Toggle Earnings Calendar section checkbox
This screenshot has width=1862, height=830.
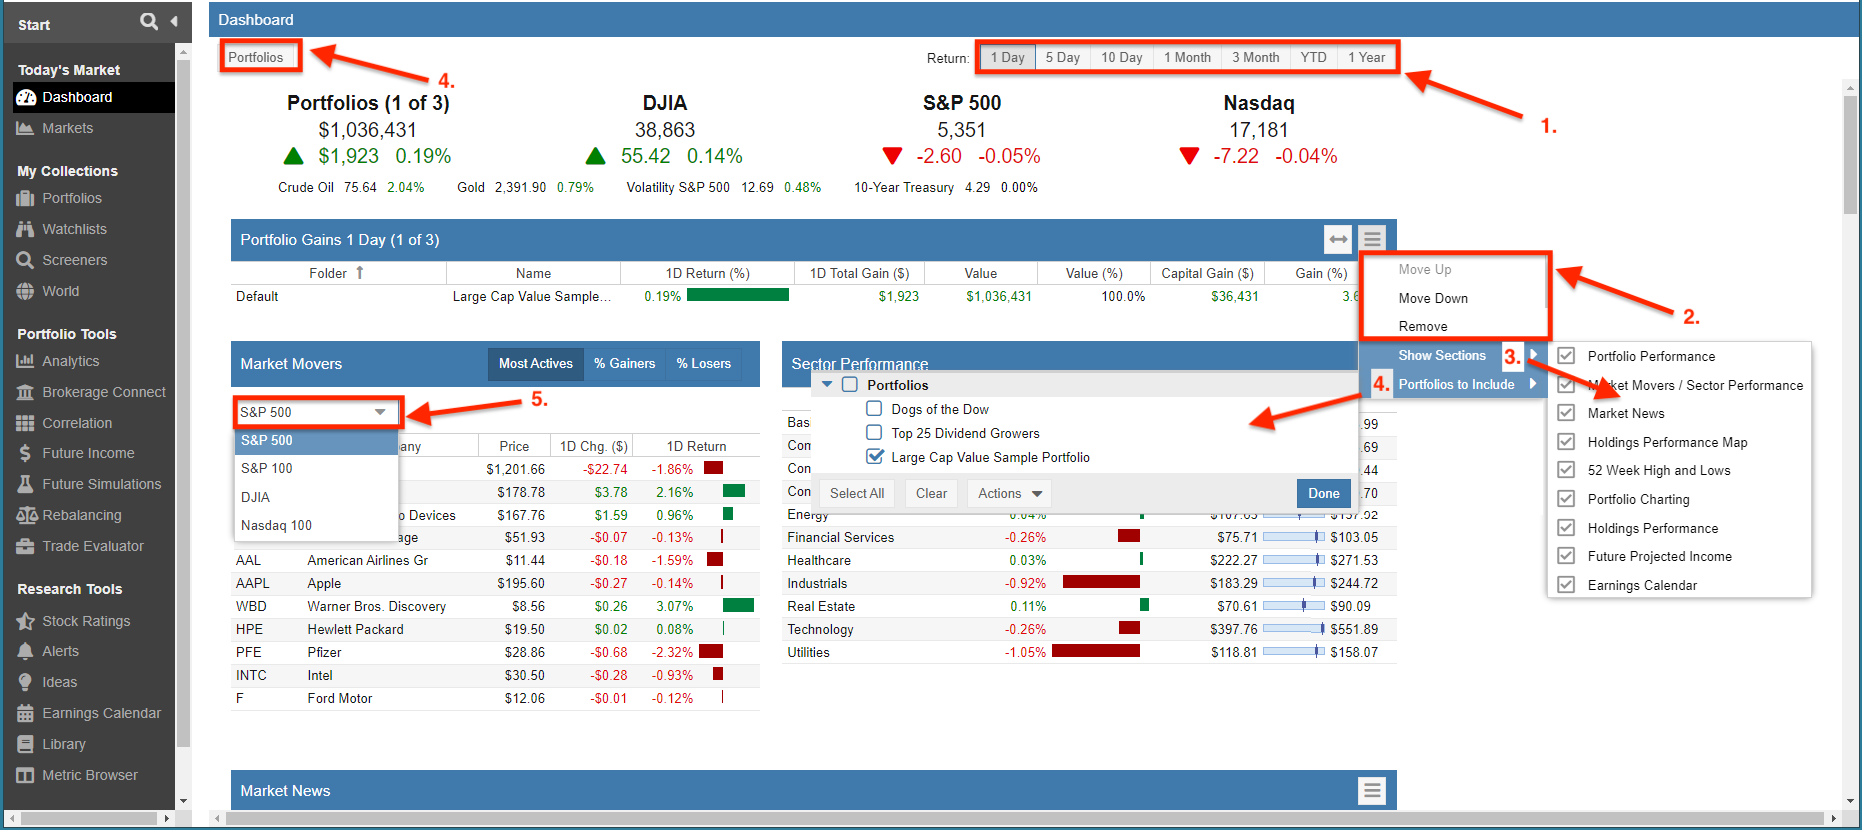(x=1566, y=585)
